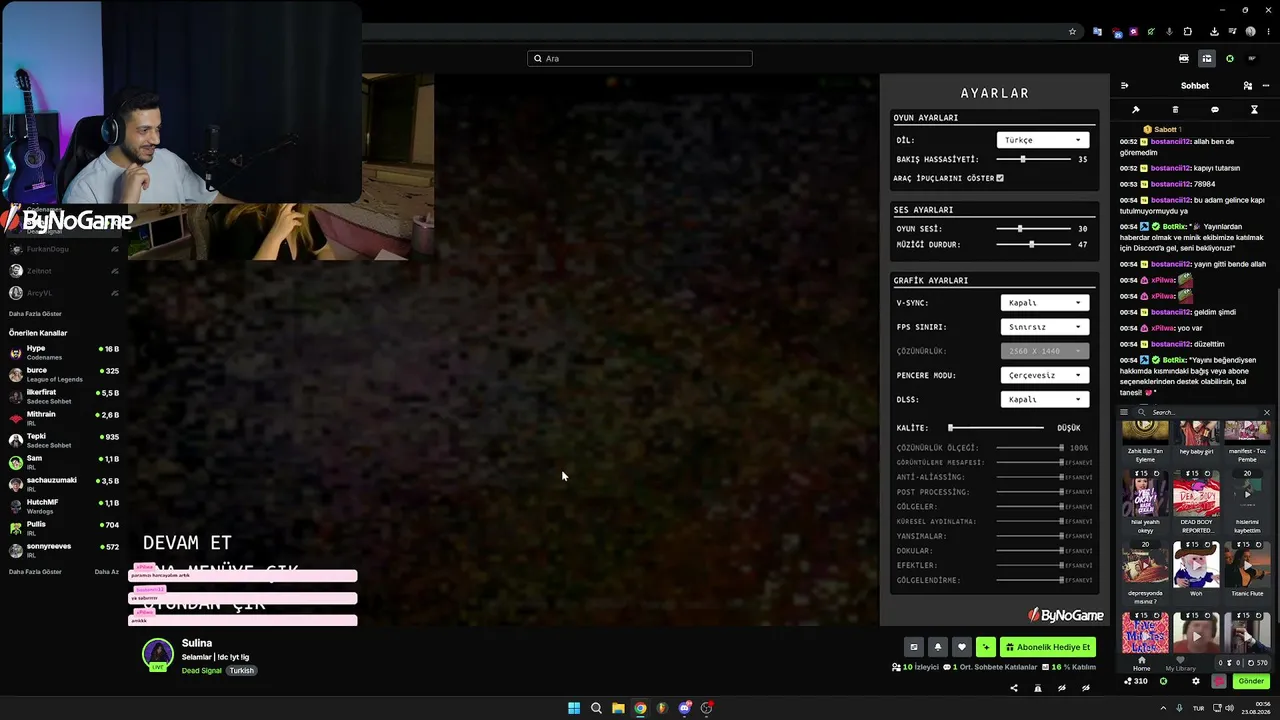Click the speech bubble icon in chat toolbar
Screen dimensions: 1280x720
(x=1215, y=110)
